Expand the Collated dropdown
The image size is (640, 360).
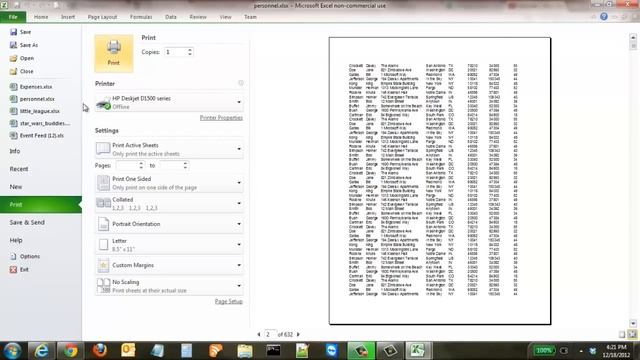click(169, 203)
